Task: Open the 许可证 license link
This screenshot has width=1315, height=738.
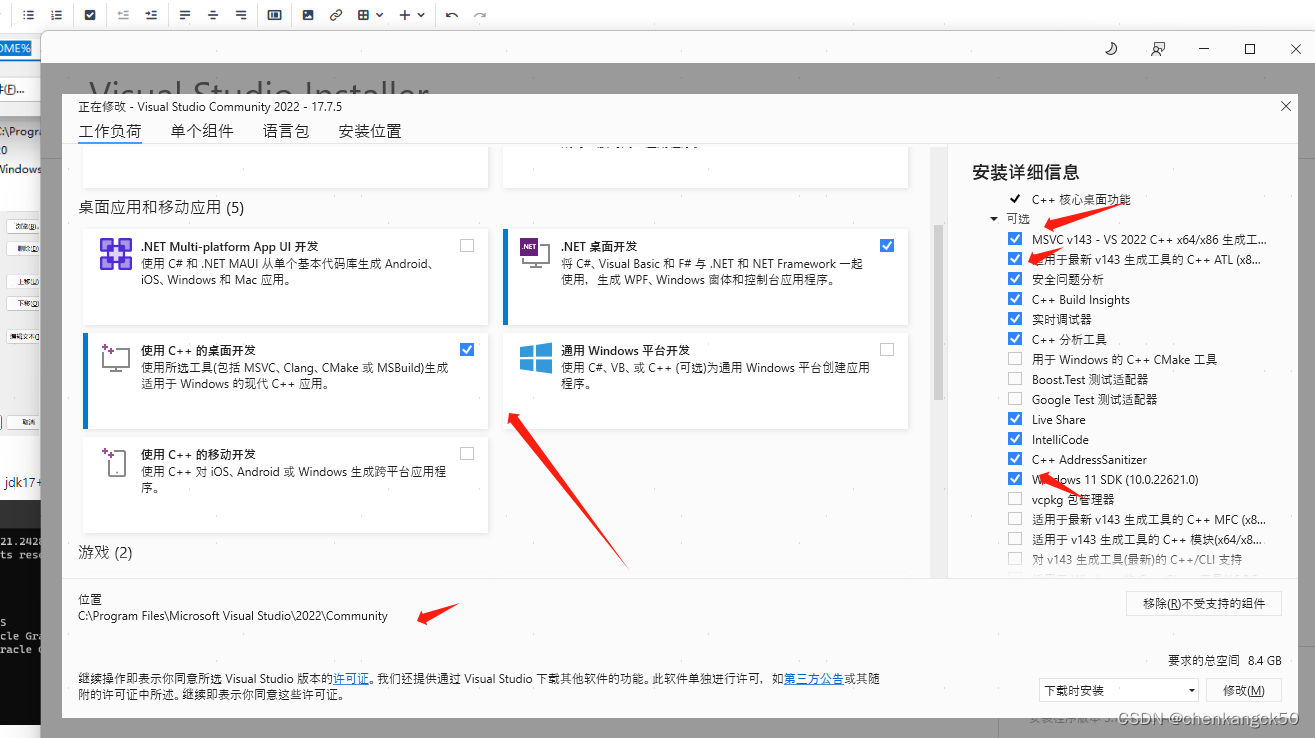Action: [x=351, y=678]
